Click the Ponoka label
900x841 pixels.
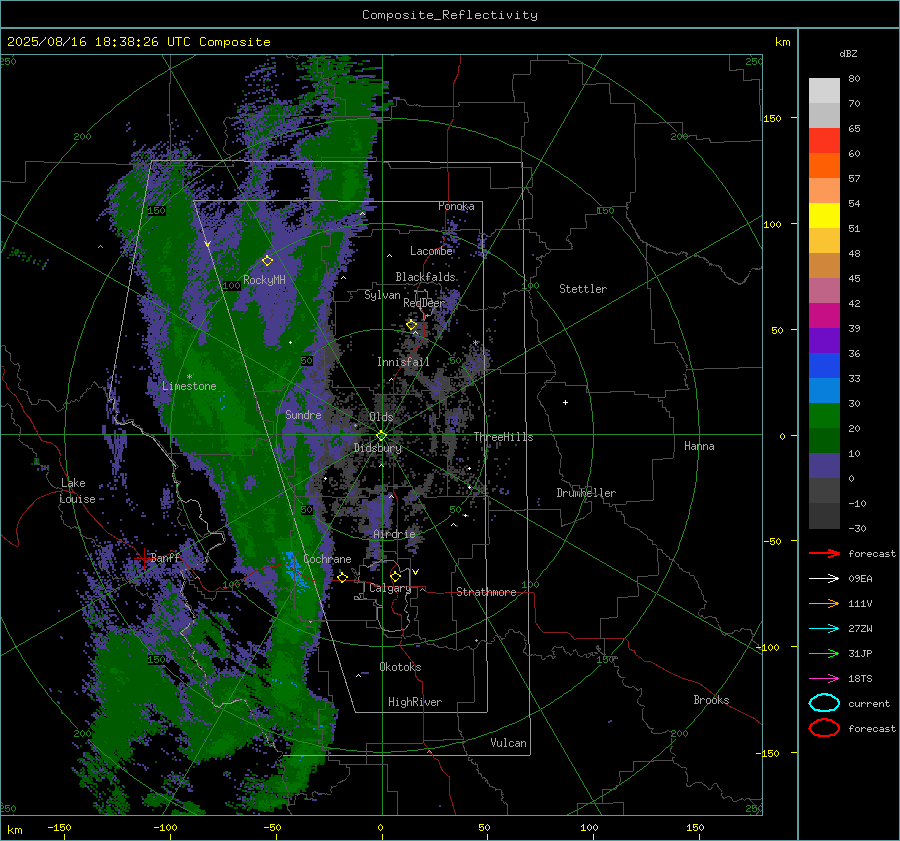pos(456,206)
